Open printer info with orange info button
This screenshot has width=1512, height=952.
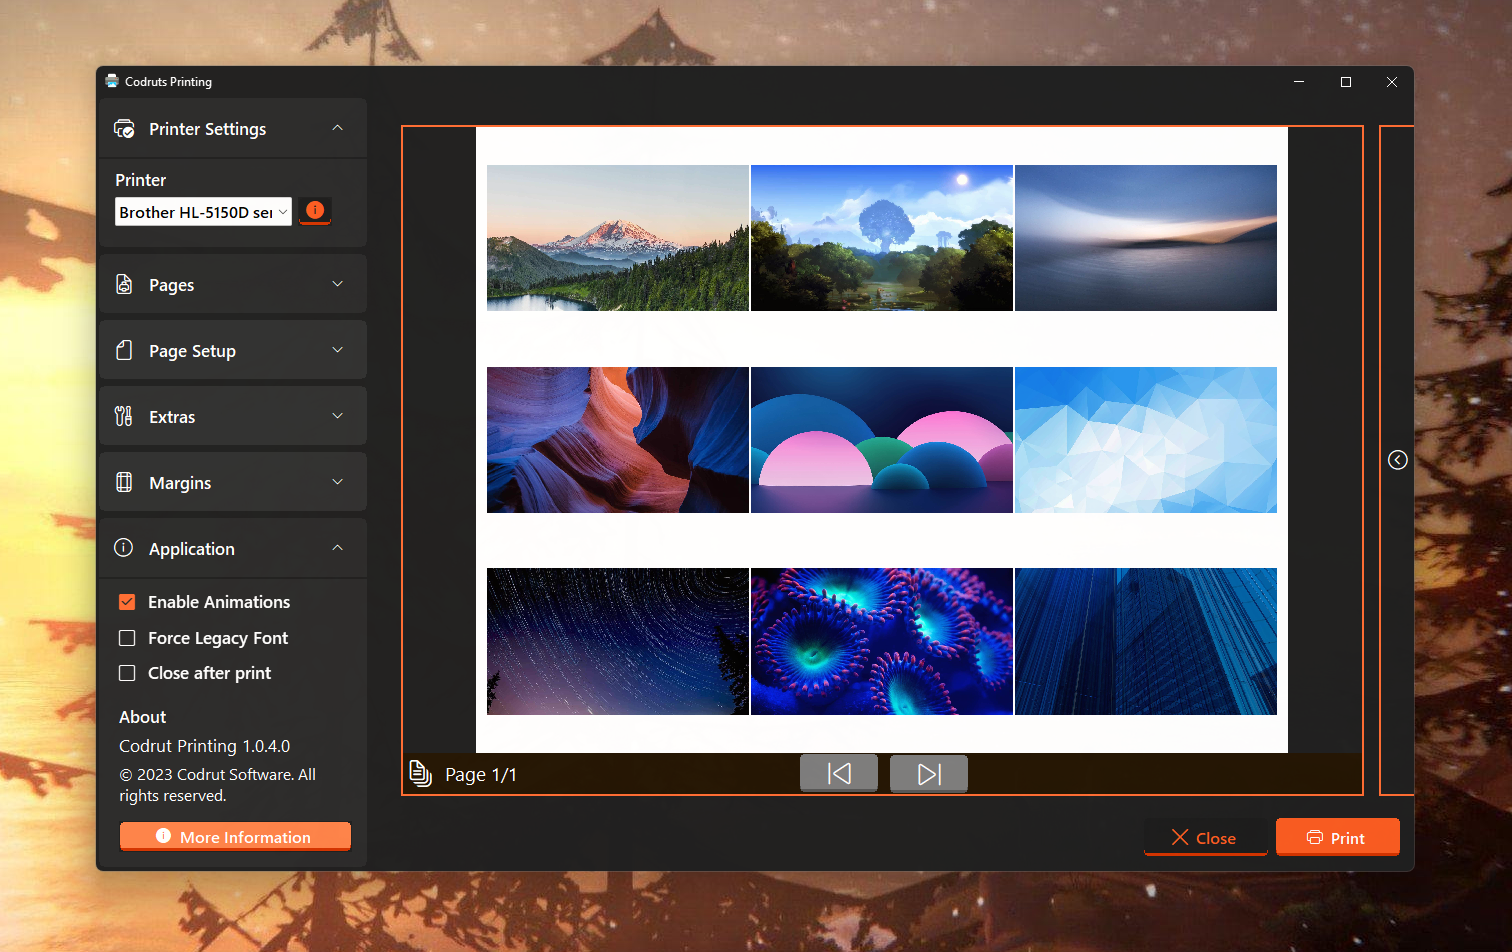(315, 210)
